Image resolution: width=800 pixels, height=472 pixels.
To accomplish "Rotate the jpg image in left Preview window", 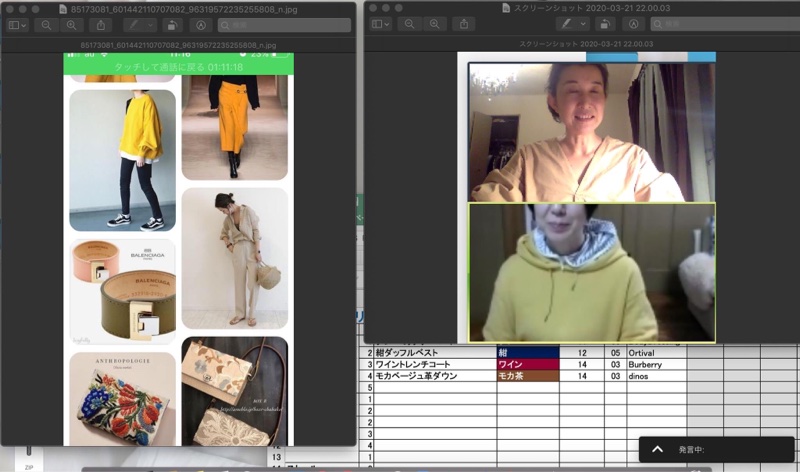I will coord(172,25).
